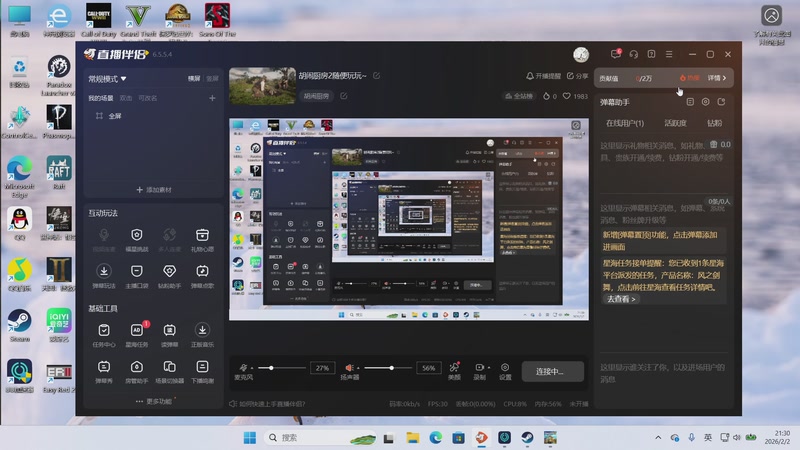Click 开播提醒 stream reminder button

click(543, 76)
